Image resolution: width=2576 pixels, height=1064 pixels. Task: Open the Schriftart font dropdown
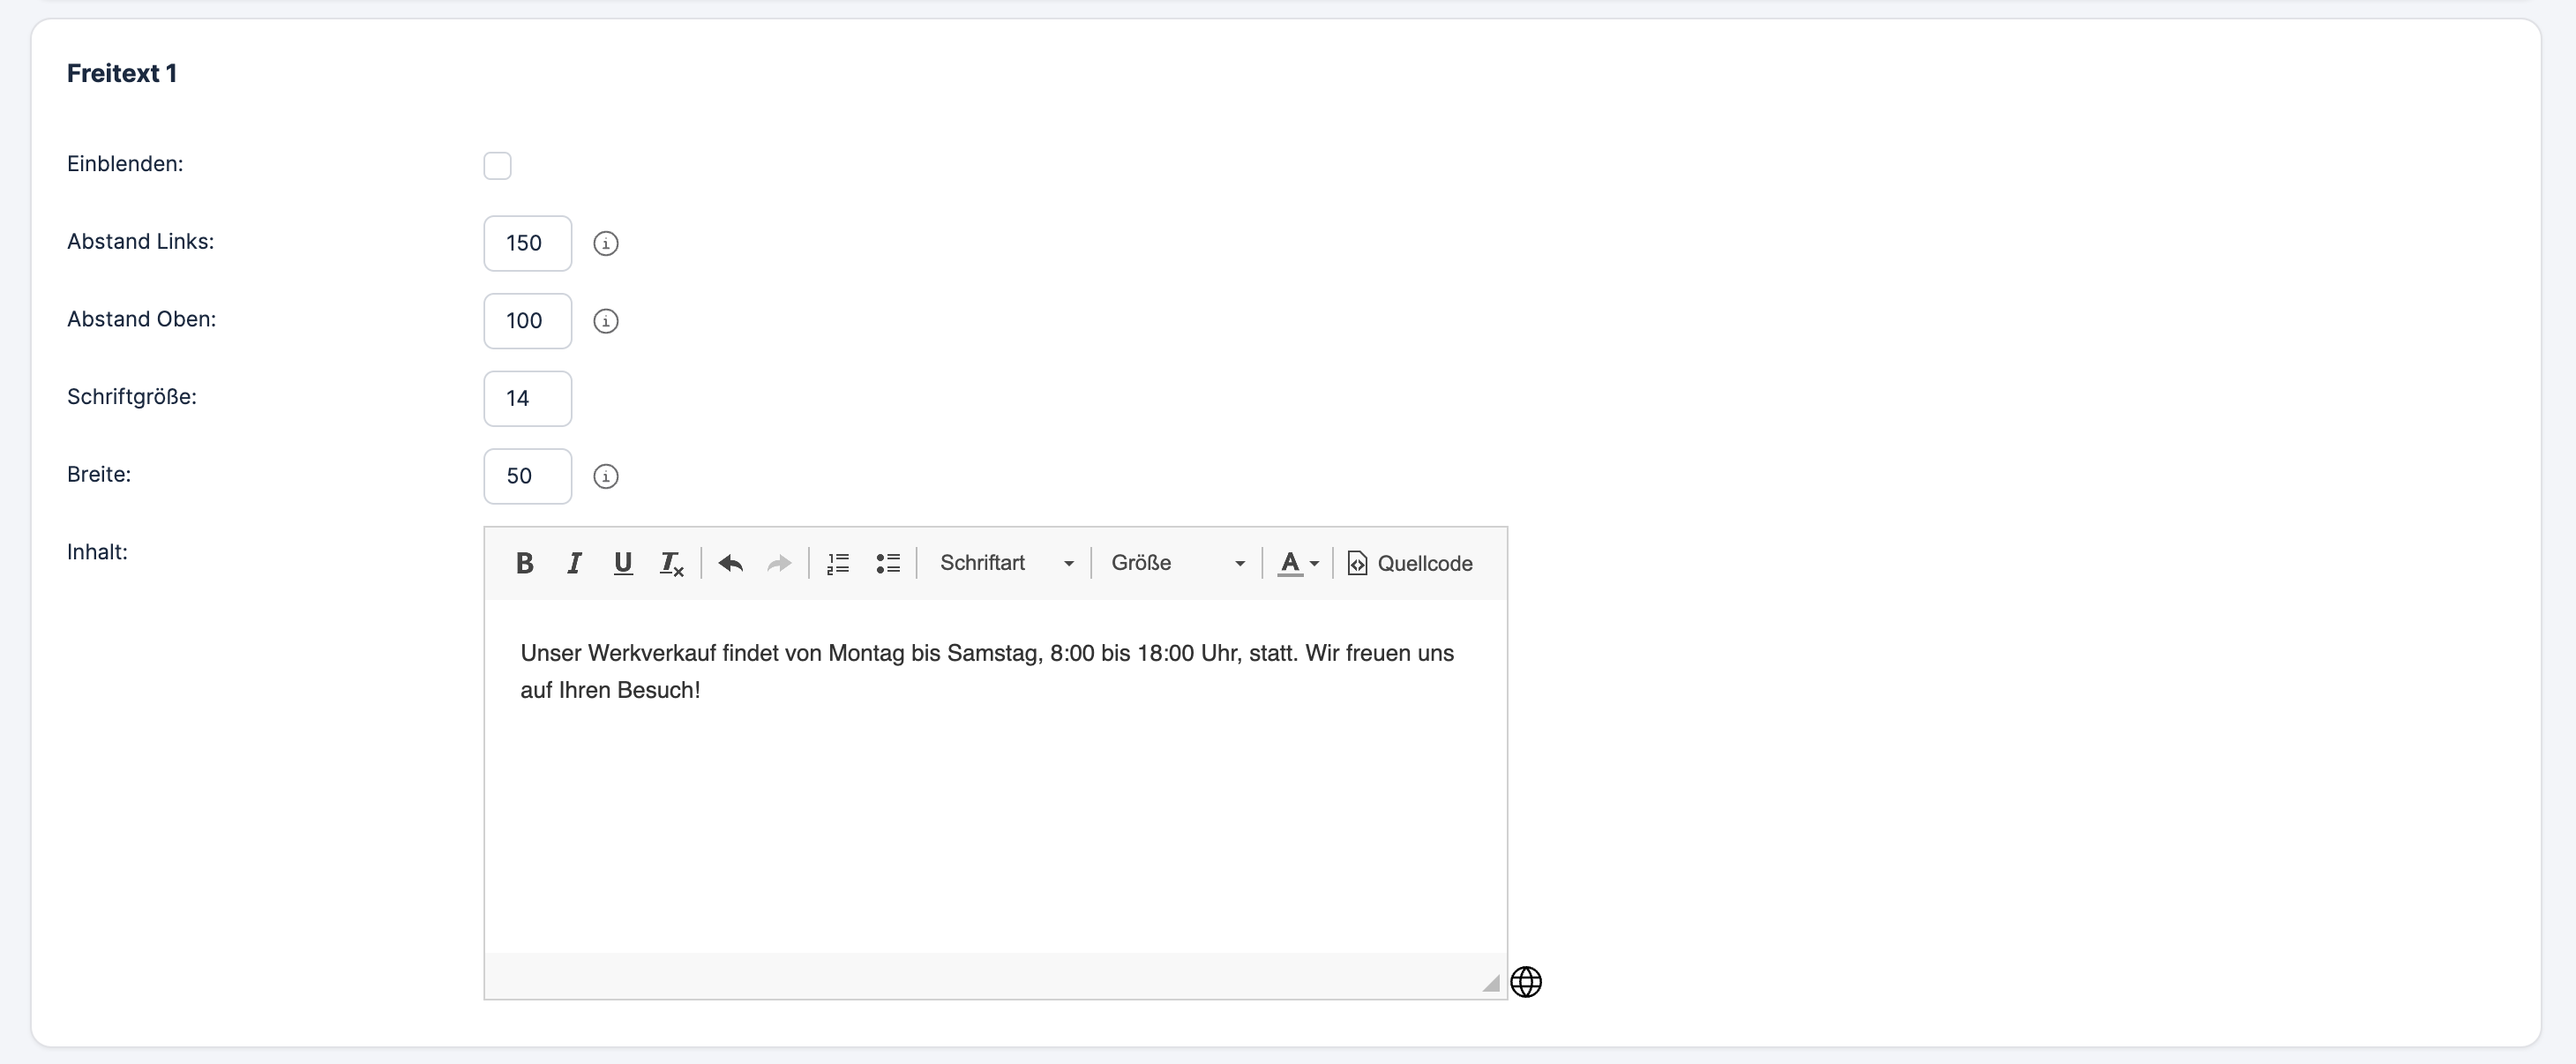click(1005, 564)
